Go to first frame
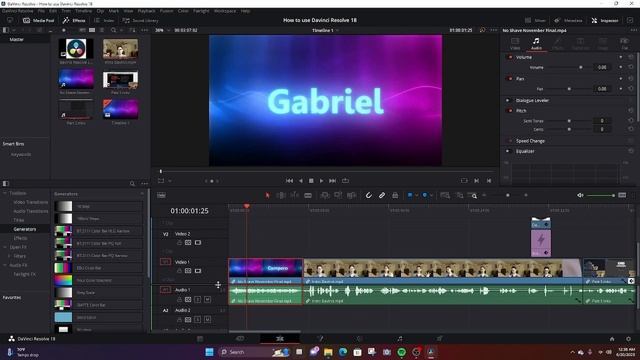640x360 pixels. tap(289, 180)
